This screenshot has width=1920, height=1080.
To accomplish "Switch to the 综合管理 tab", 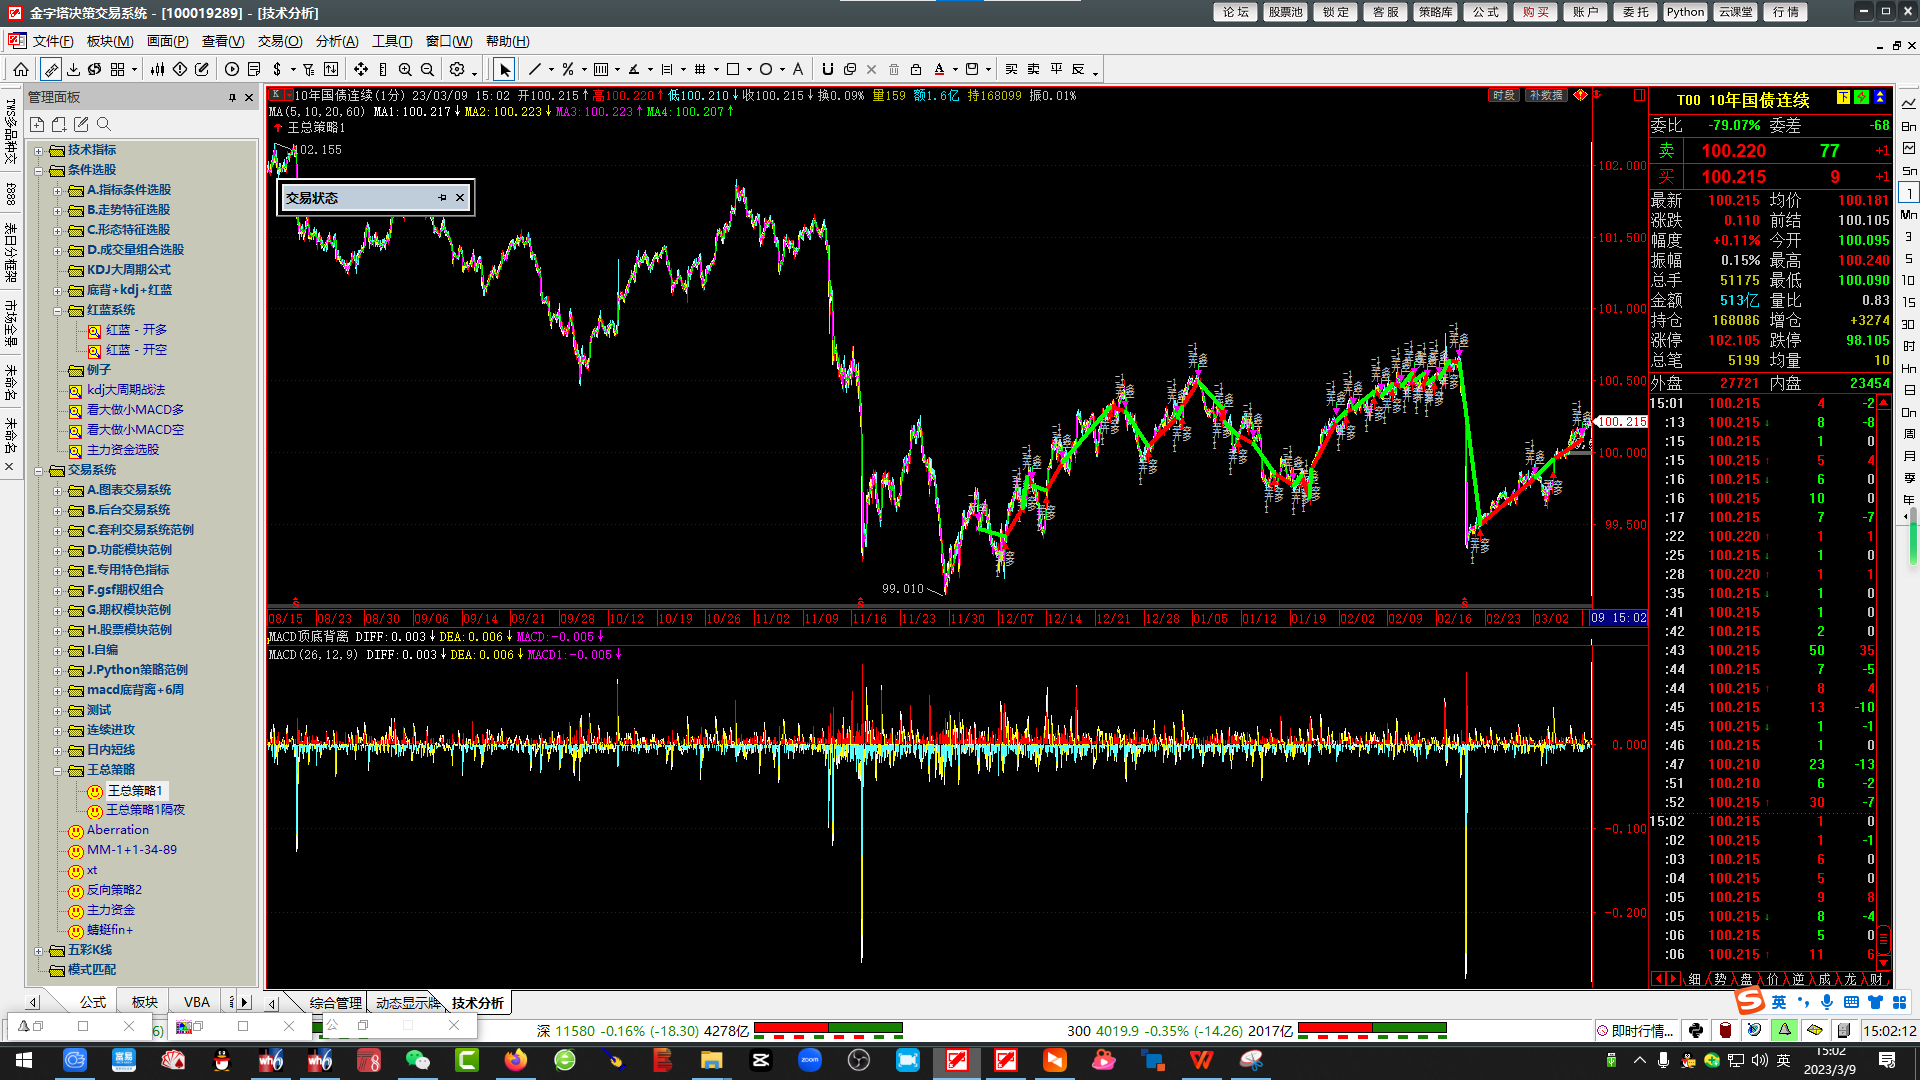I will click(x=335, y=1003).
